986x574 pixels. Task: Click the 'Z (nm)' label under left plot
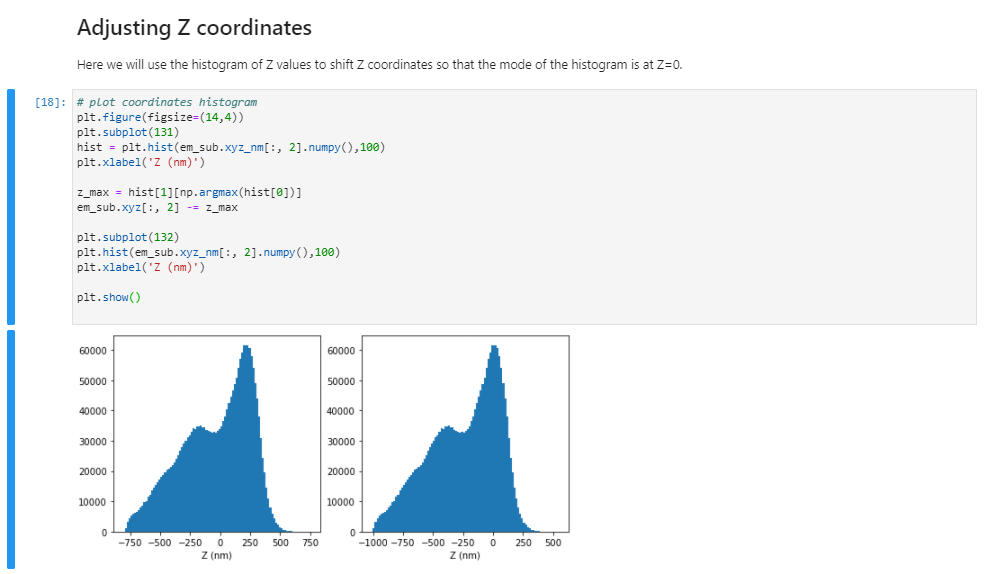(217, 555)
